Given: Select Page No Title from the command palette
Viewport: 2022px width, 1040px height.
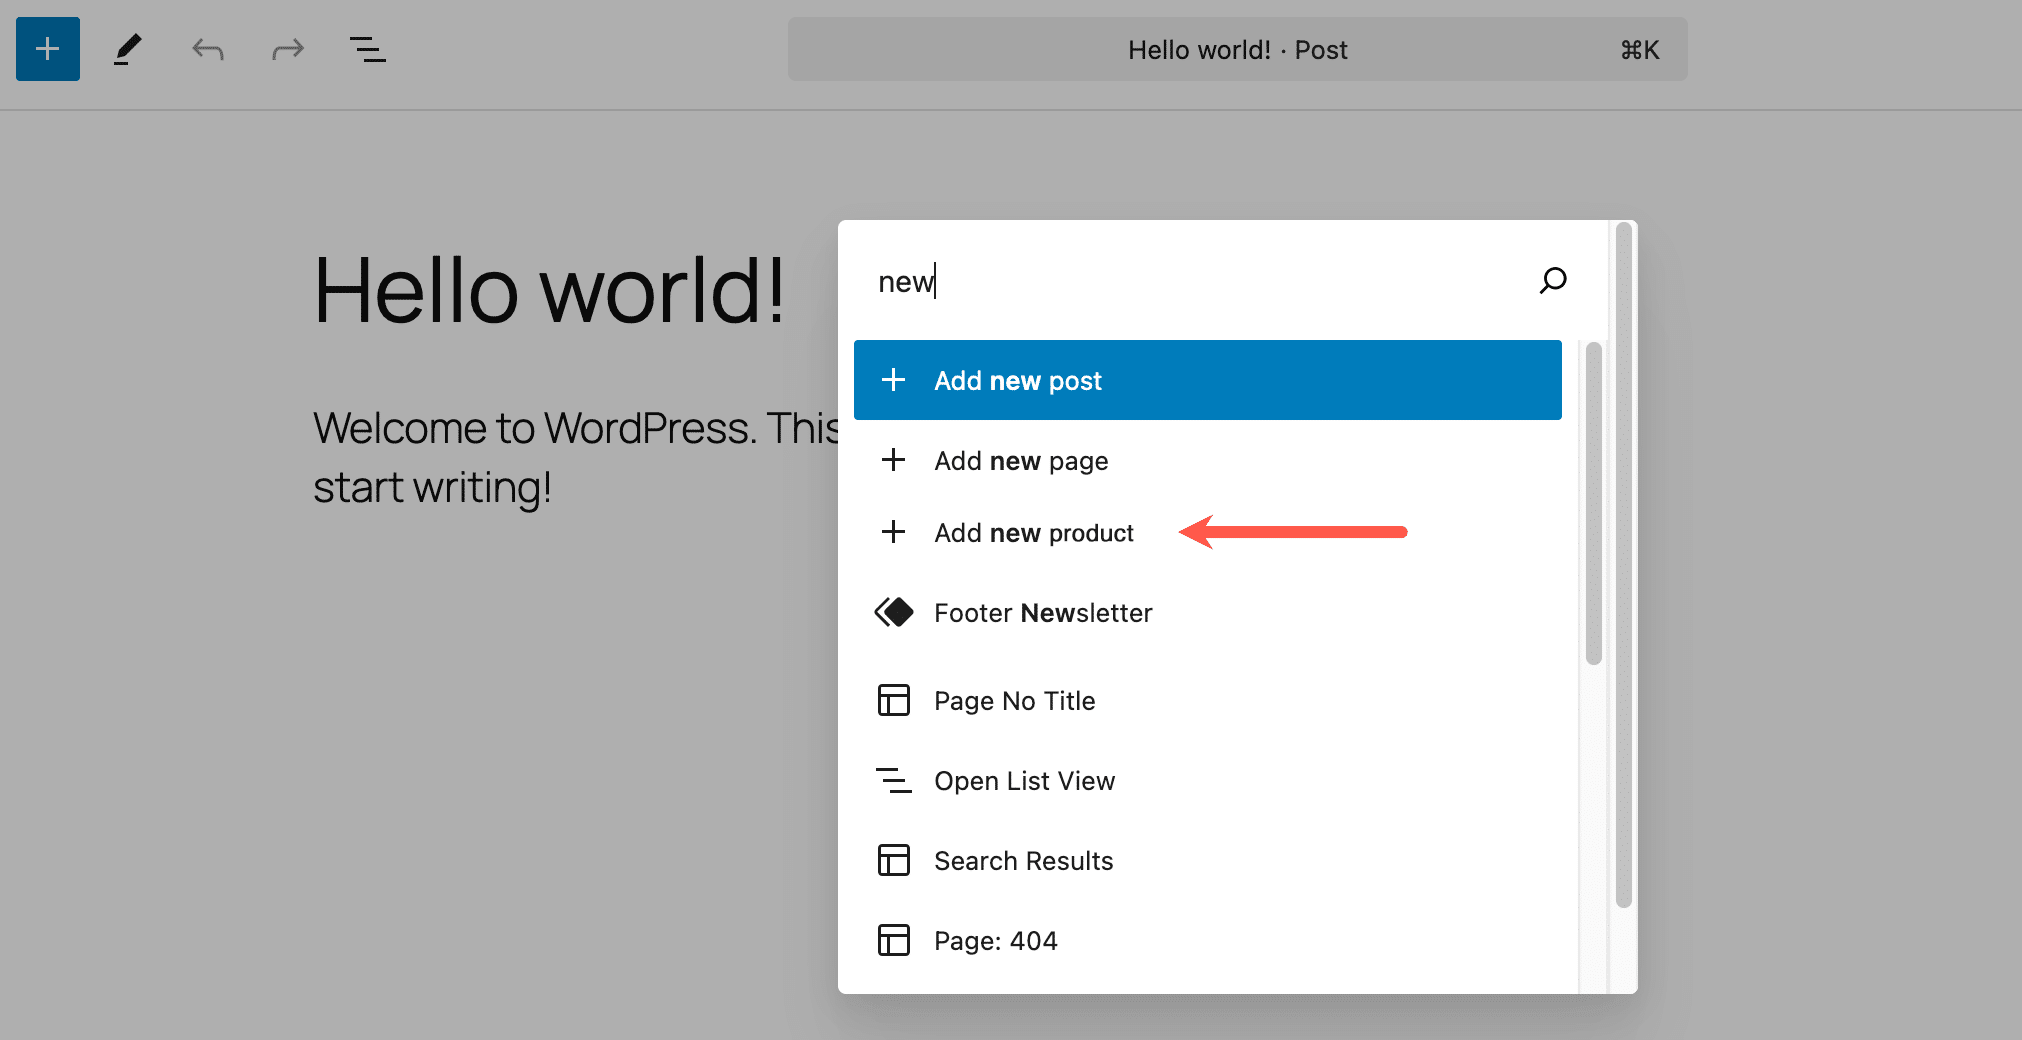Looking at the screenshot, I should [x=1014, y=700].
